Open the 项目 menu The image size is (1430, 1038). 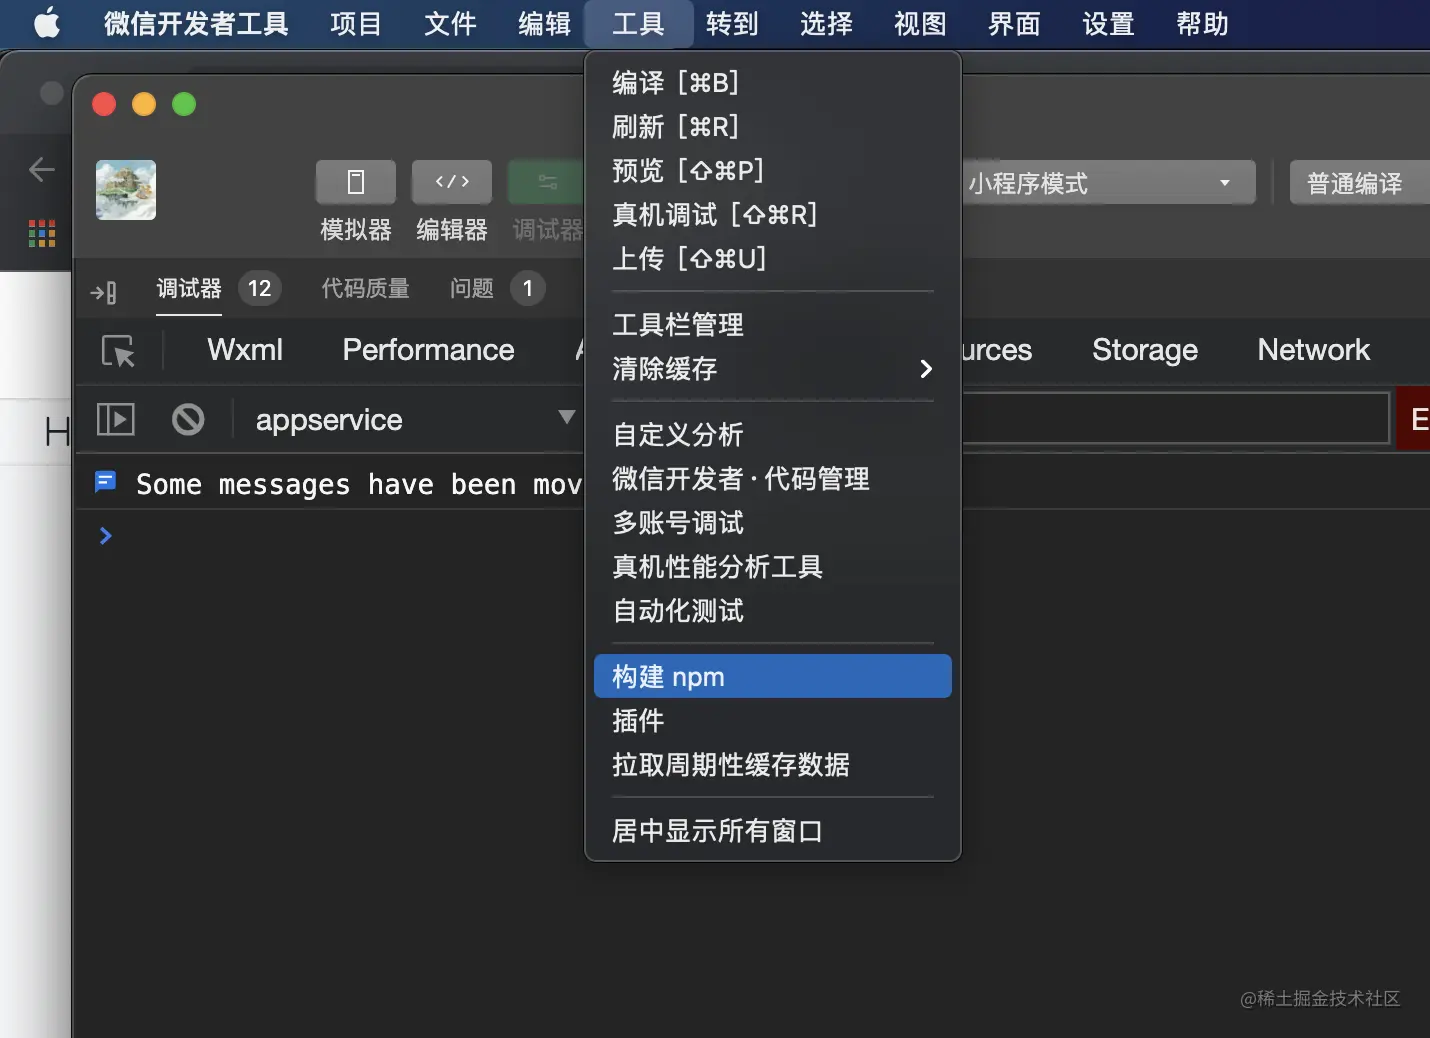(x=356, y=23)
